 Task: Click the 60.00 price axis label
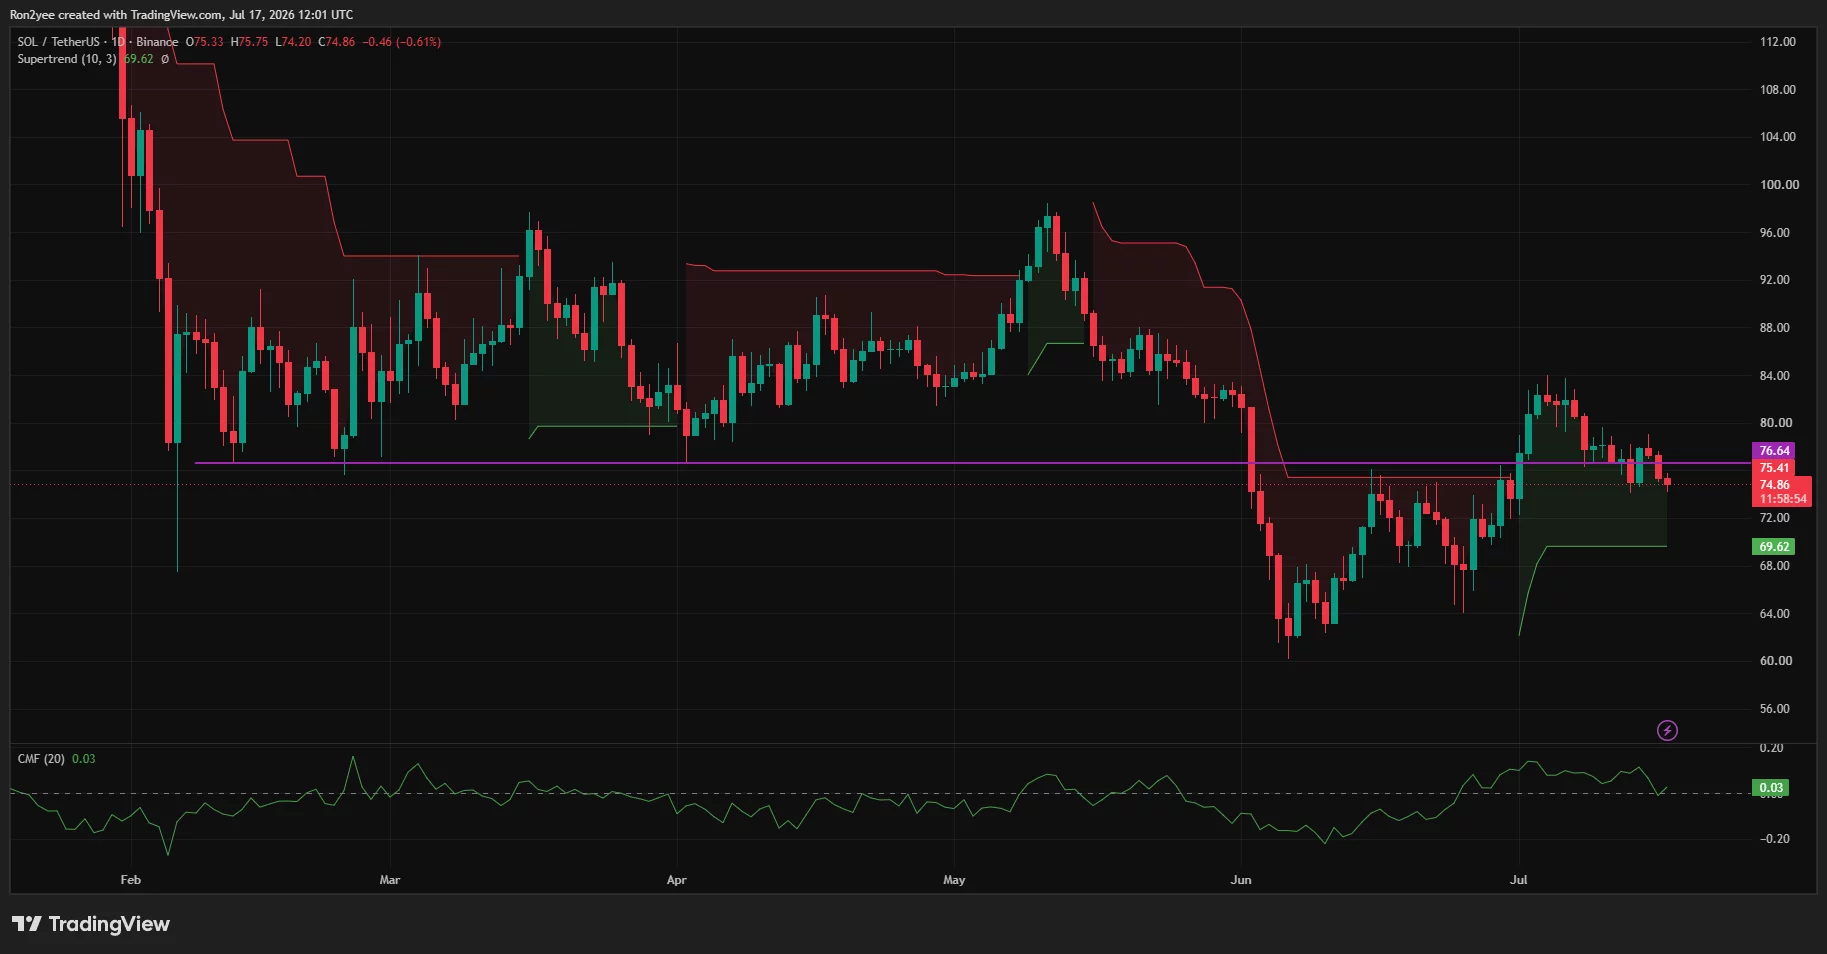(1775, 661)
